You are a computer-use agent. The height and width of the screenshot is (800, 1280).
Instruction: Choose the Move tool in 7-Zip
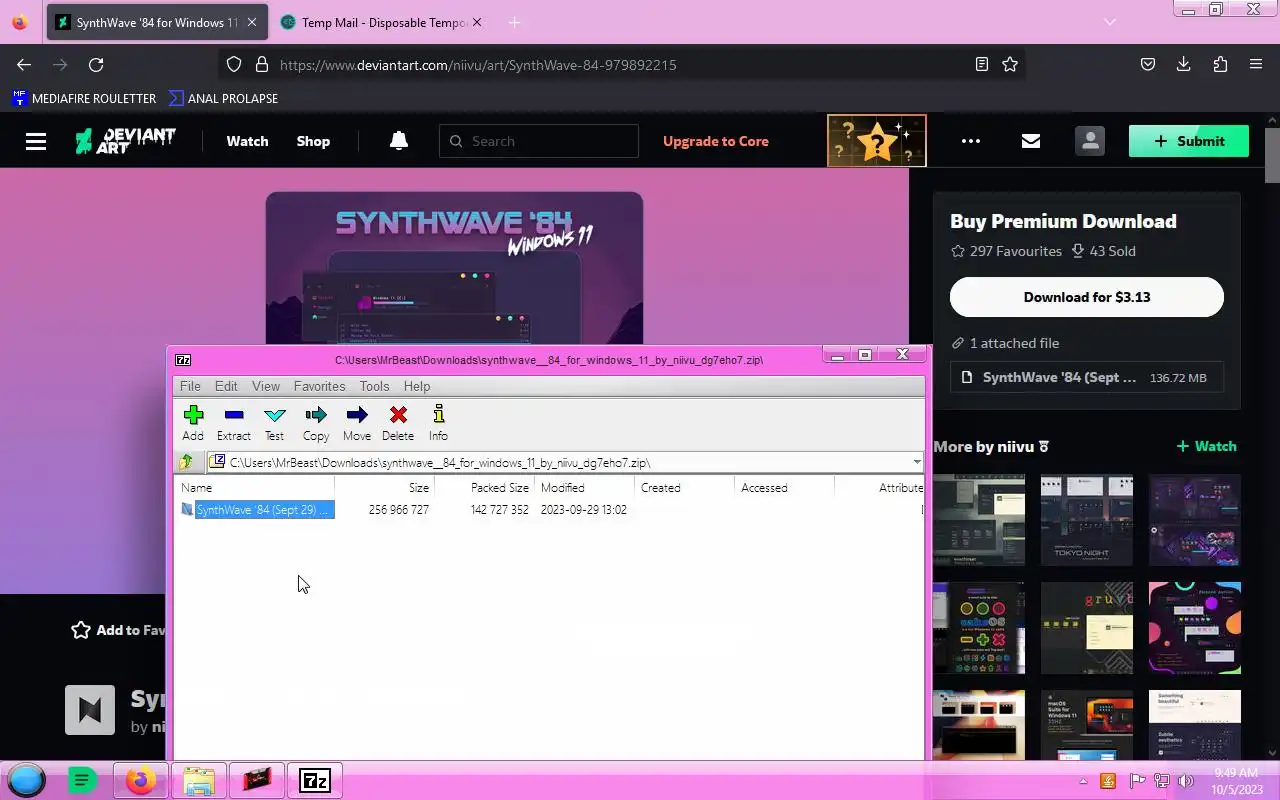point(357,422)
